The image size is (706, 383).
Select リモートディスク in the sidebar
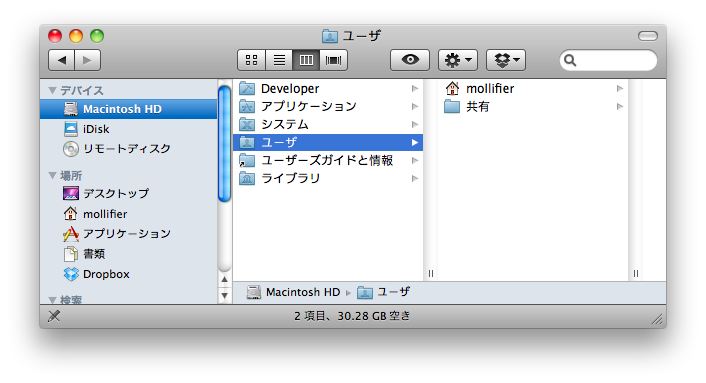click(x=128, y=149)
